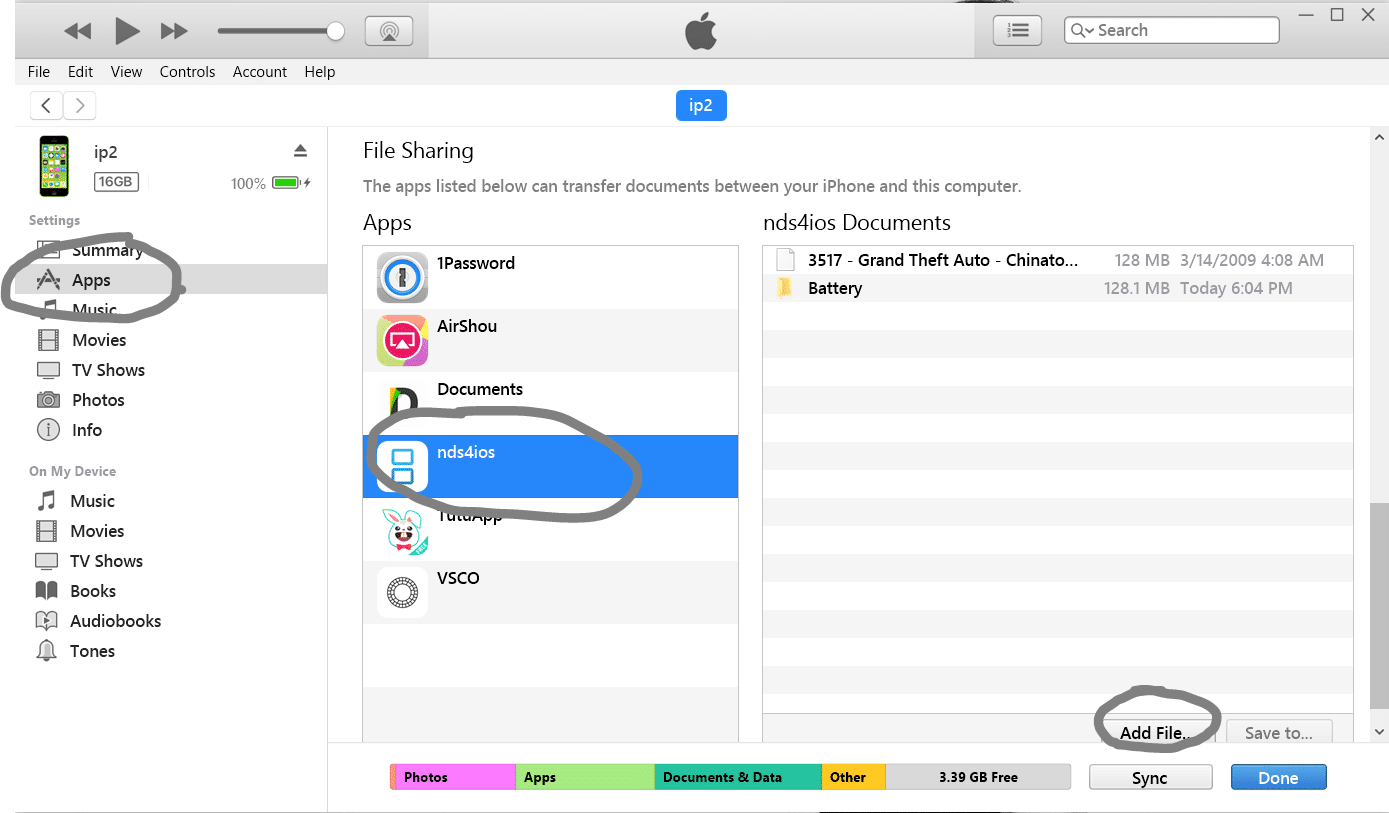This screenshot has width=1389, height=813.
Task: Select the 1Password app icon
Action: pyautogui.click(x=402, y=277)
